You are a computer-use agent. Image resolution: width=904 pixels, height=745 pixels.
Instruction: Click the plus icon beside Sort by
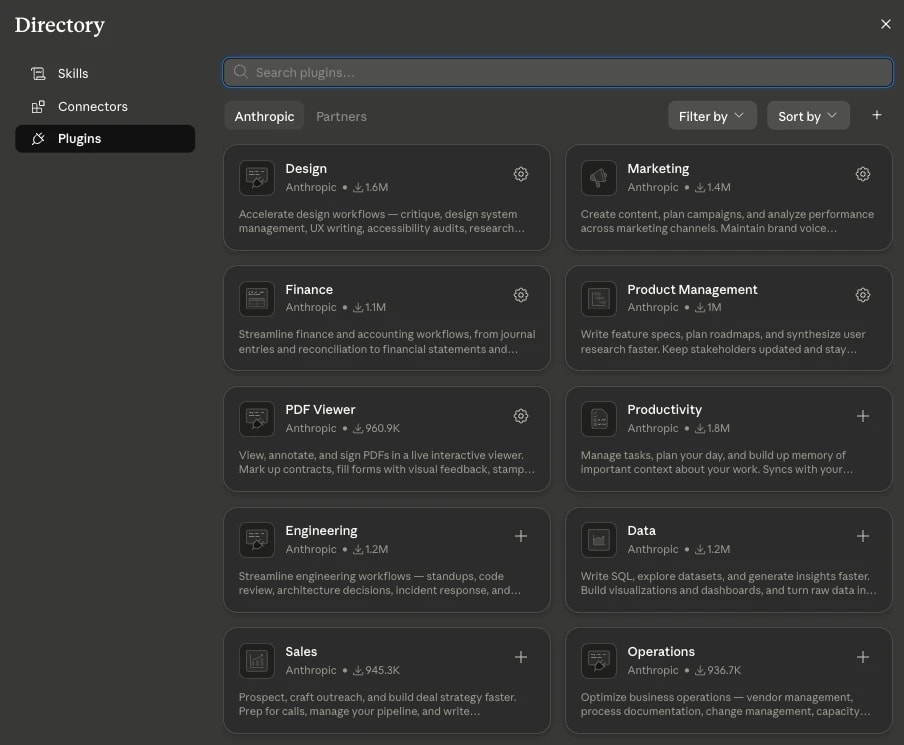(x=876, y=115)
